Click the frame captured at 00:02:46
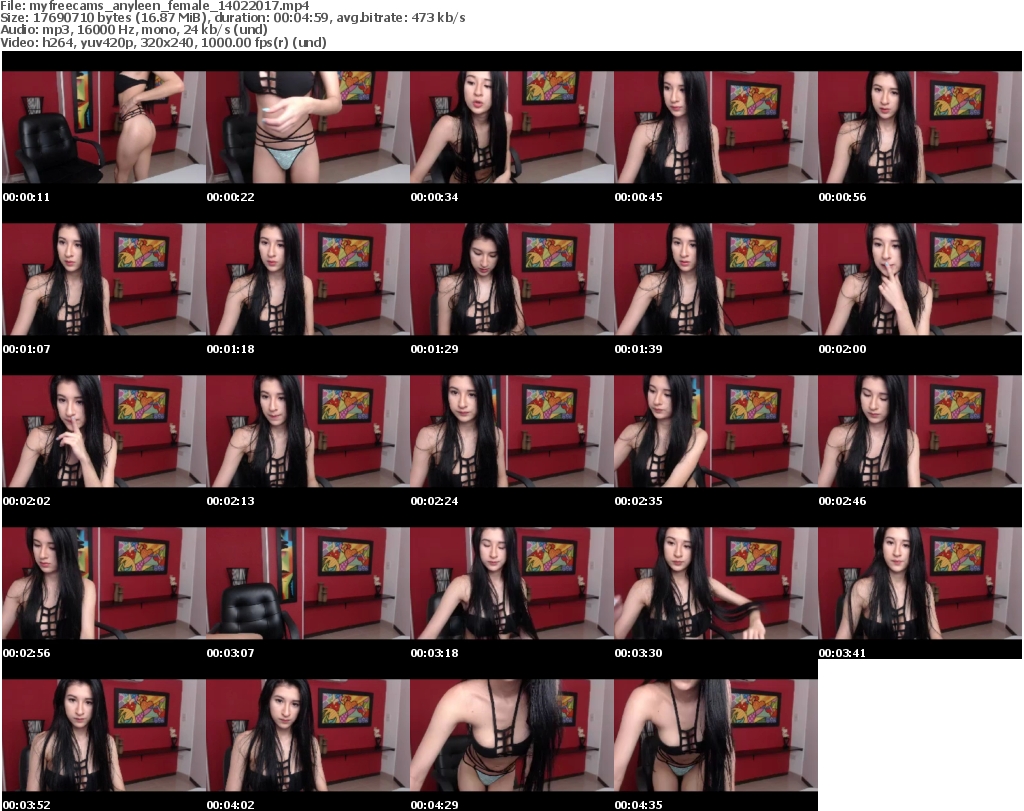The width and height of the screenshot is (1024, 811). pos(920,431)
